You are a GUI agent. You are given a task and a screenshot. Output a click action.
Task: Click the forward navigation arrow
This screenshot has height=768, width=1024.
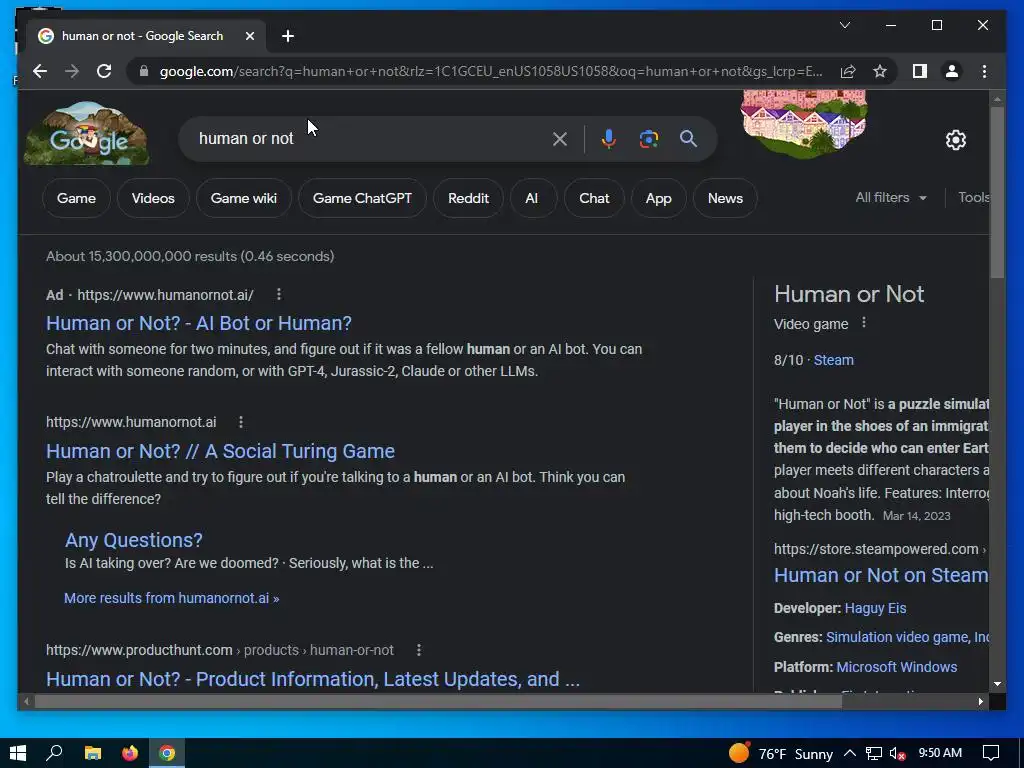tap(72, 71)
